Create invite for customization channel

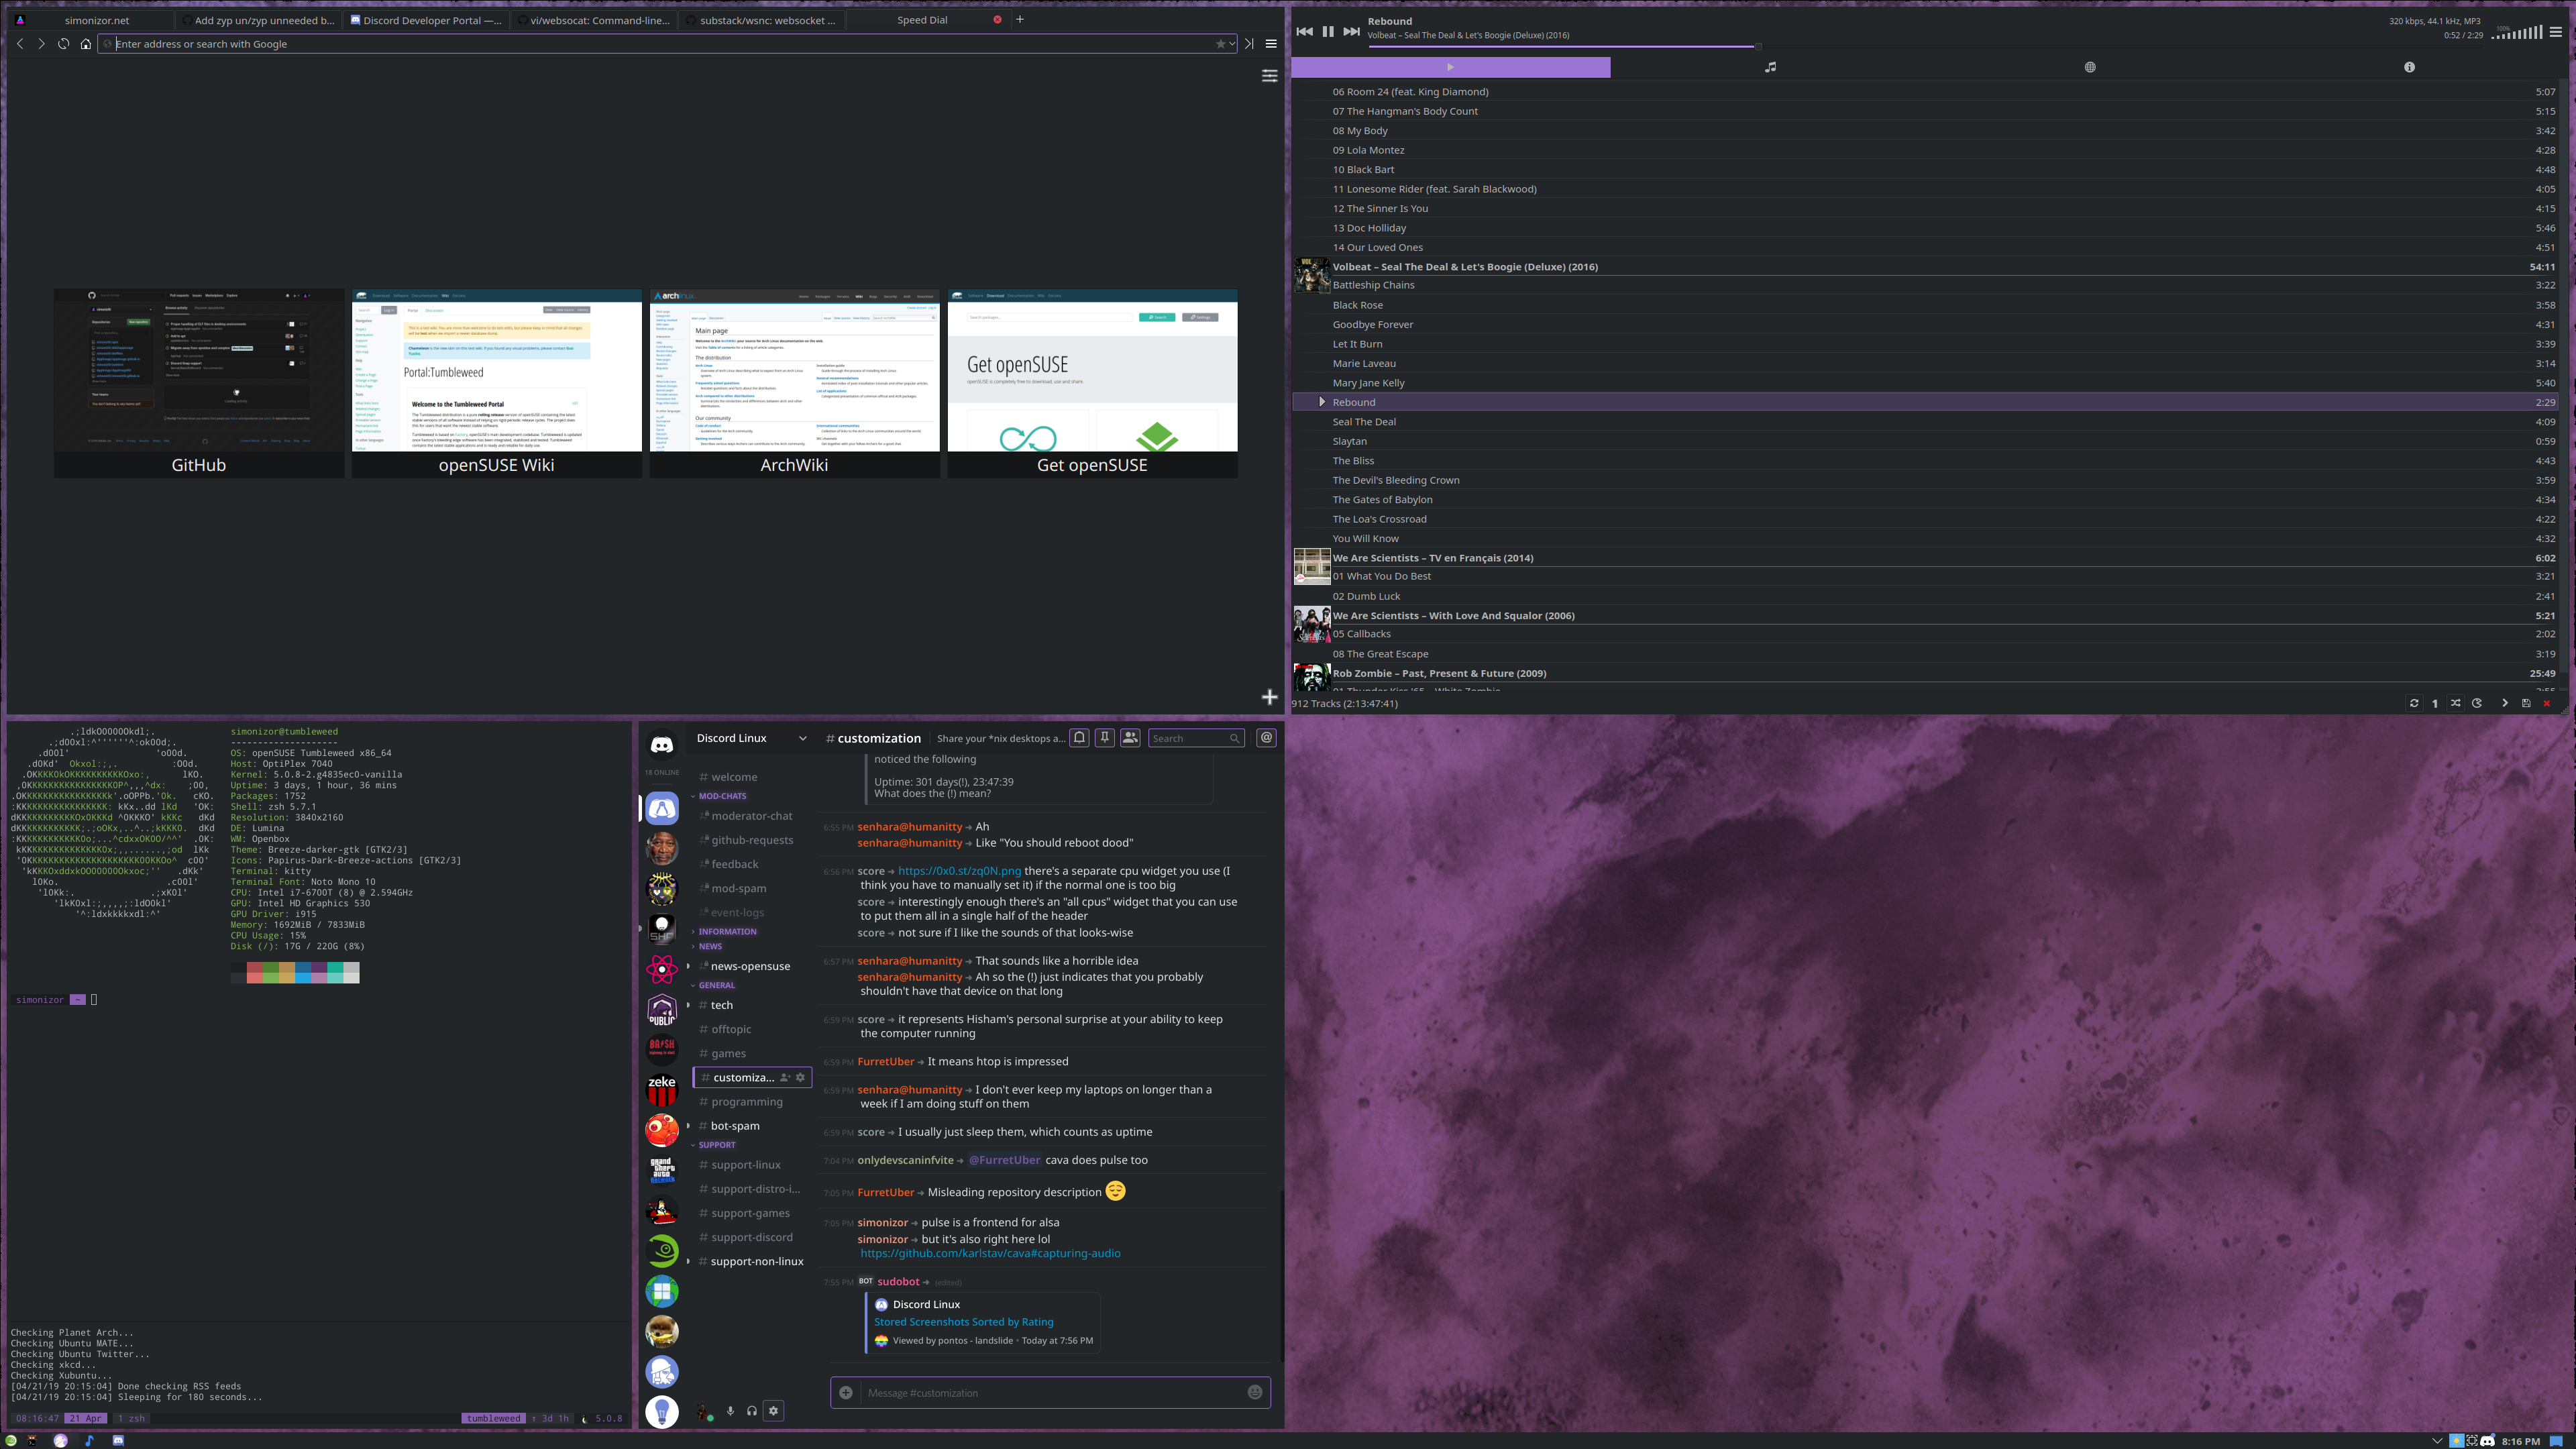click(x=785, y=1077)
